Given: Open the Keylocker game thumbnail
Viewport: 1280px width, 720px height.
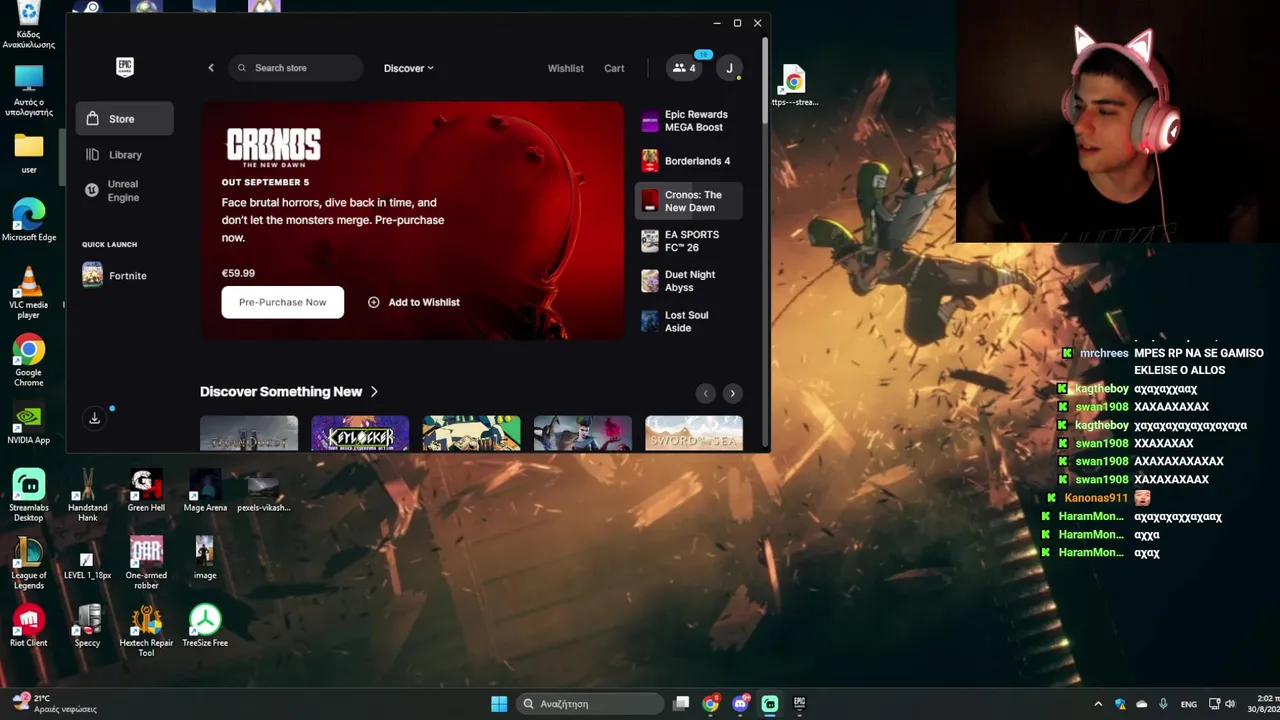Looking at the screenshot, I should [360, 433].
